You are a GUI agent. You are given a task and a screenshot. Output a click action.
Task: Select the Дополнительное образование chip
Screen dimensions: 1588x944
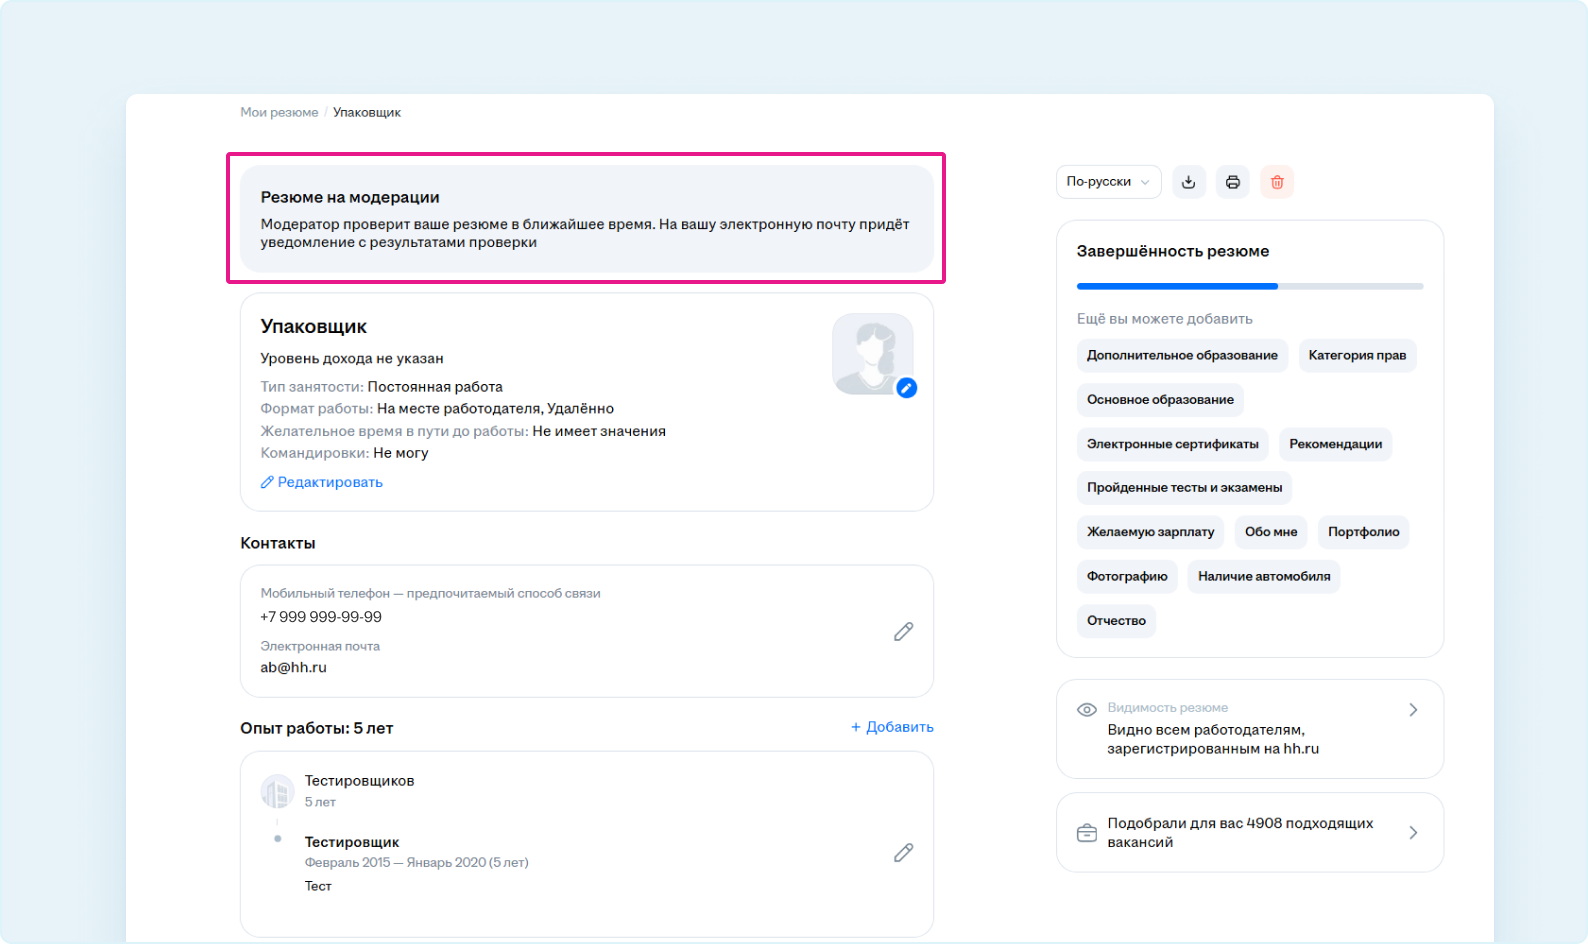[x=1182, y=355]
